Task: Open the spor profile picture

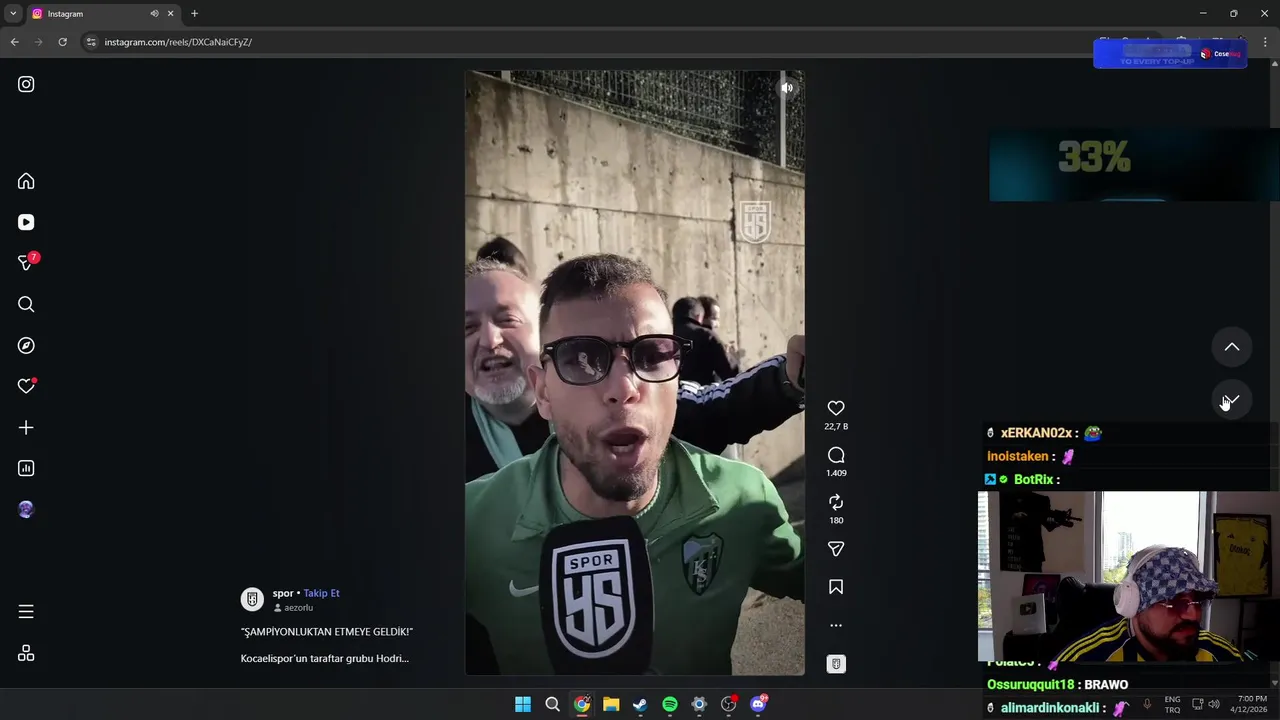Action: click(x=252, y=599)
